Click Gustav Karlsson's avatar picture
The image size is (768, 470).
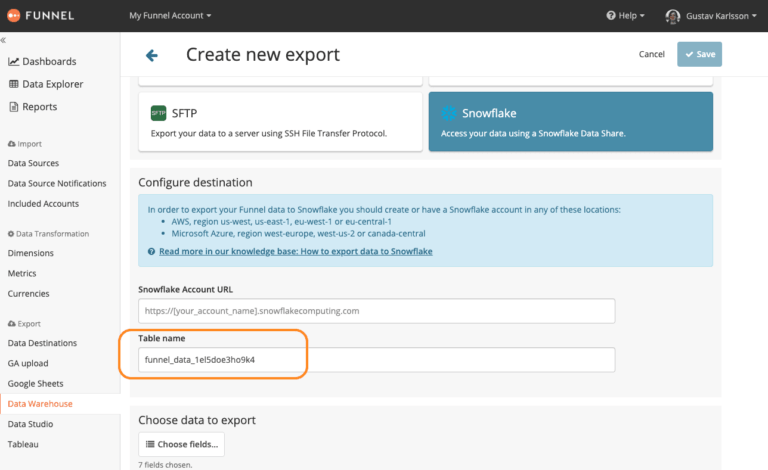(x=673, y=16)
